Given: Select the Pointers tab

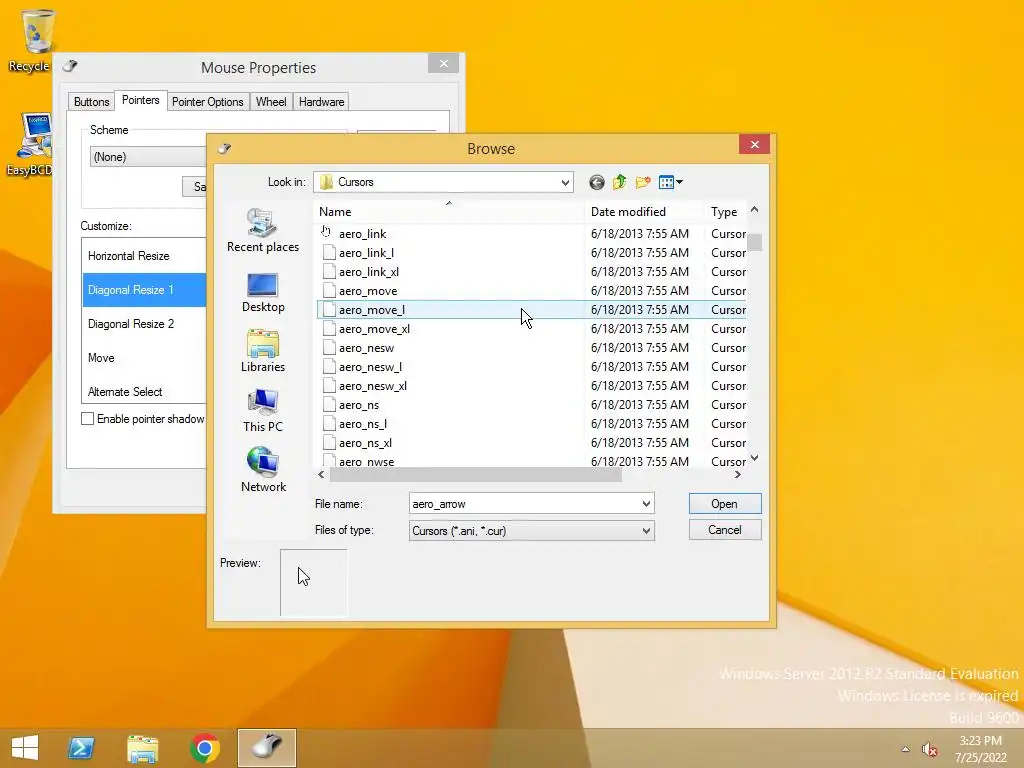Looking at the screenshot, I should [140, 100].
